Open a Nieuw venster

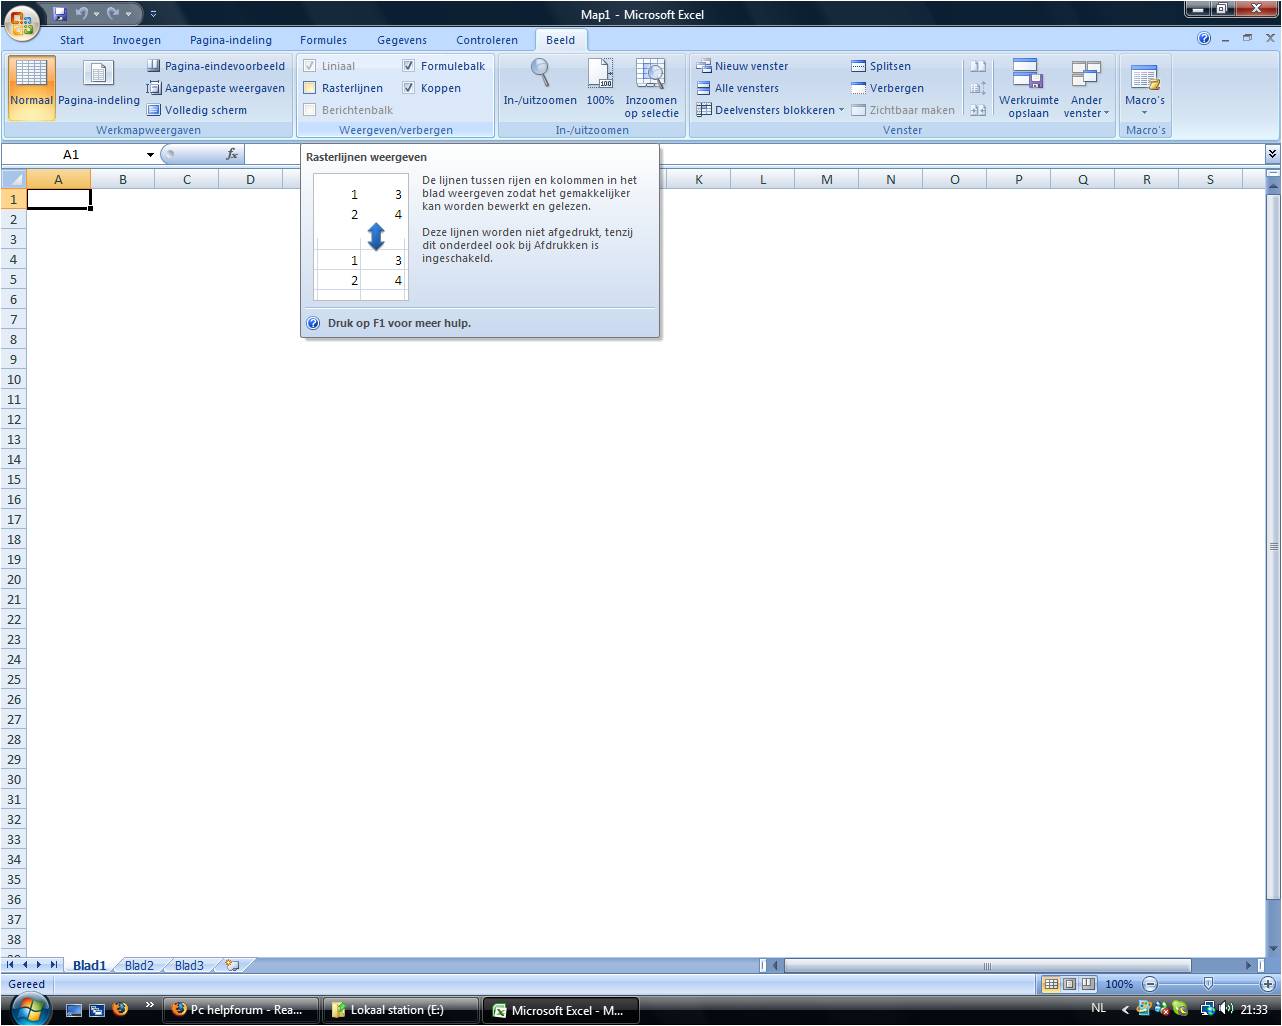click(x=742, y=66)
